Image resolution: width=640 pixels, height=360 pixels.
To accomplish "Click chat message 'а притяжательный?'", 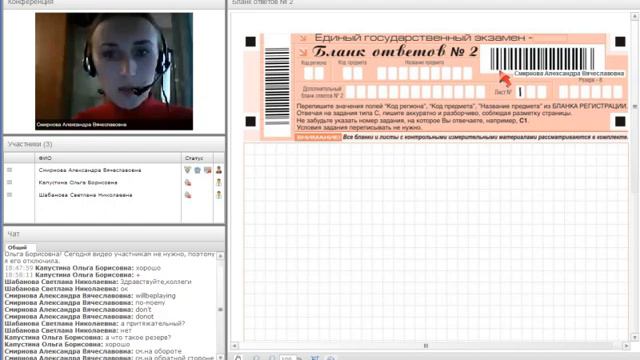I will click(153, 323).
